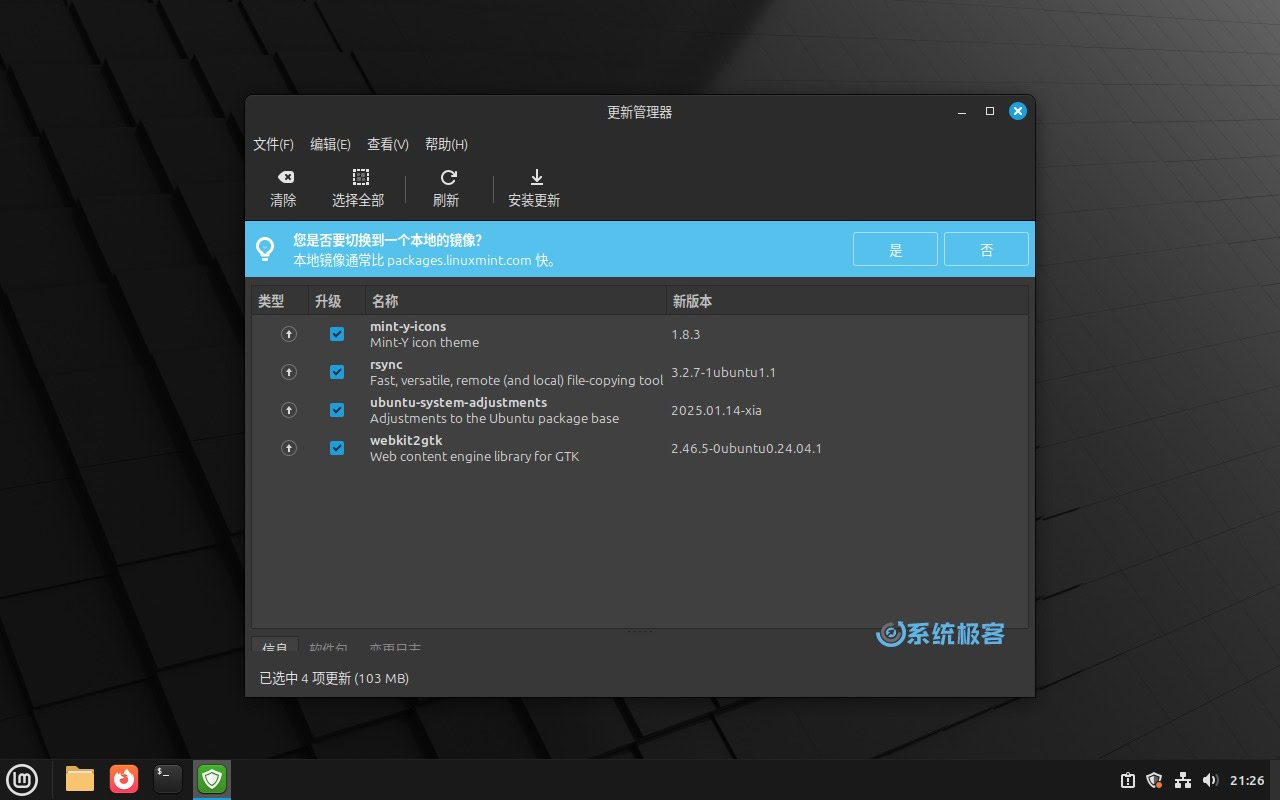Image resolution: width=1280 pixels, height=800 pixels.
Task: Select the webkit2gtk package name
Action: pos(406,440)
